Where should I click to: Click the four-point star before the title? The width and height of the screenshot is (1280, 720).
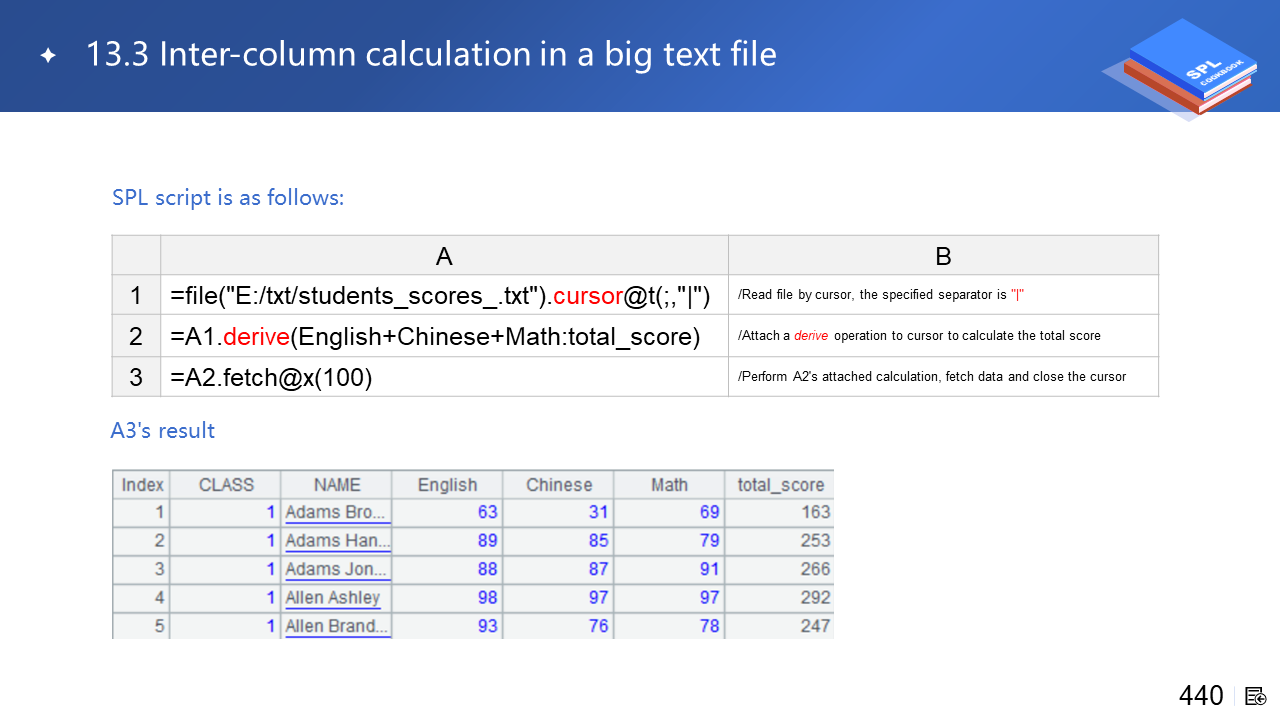[x=48, y=56]
